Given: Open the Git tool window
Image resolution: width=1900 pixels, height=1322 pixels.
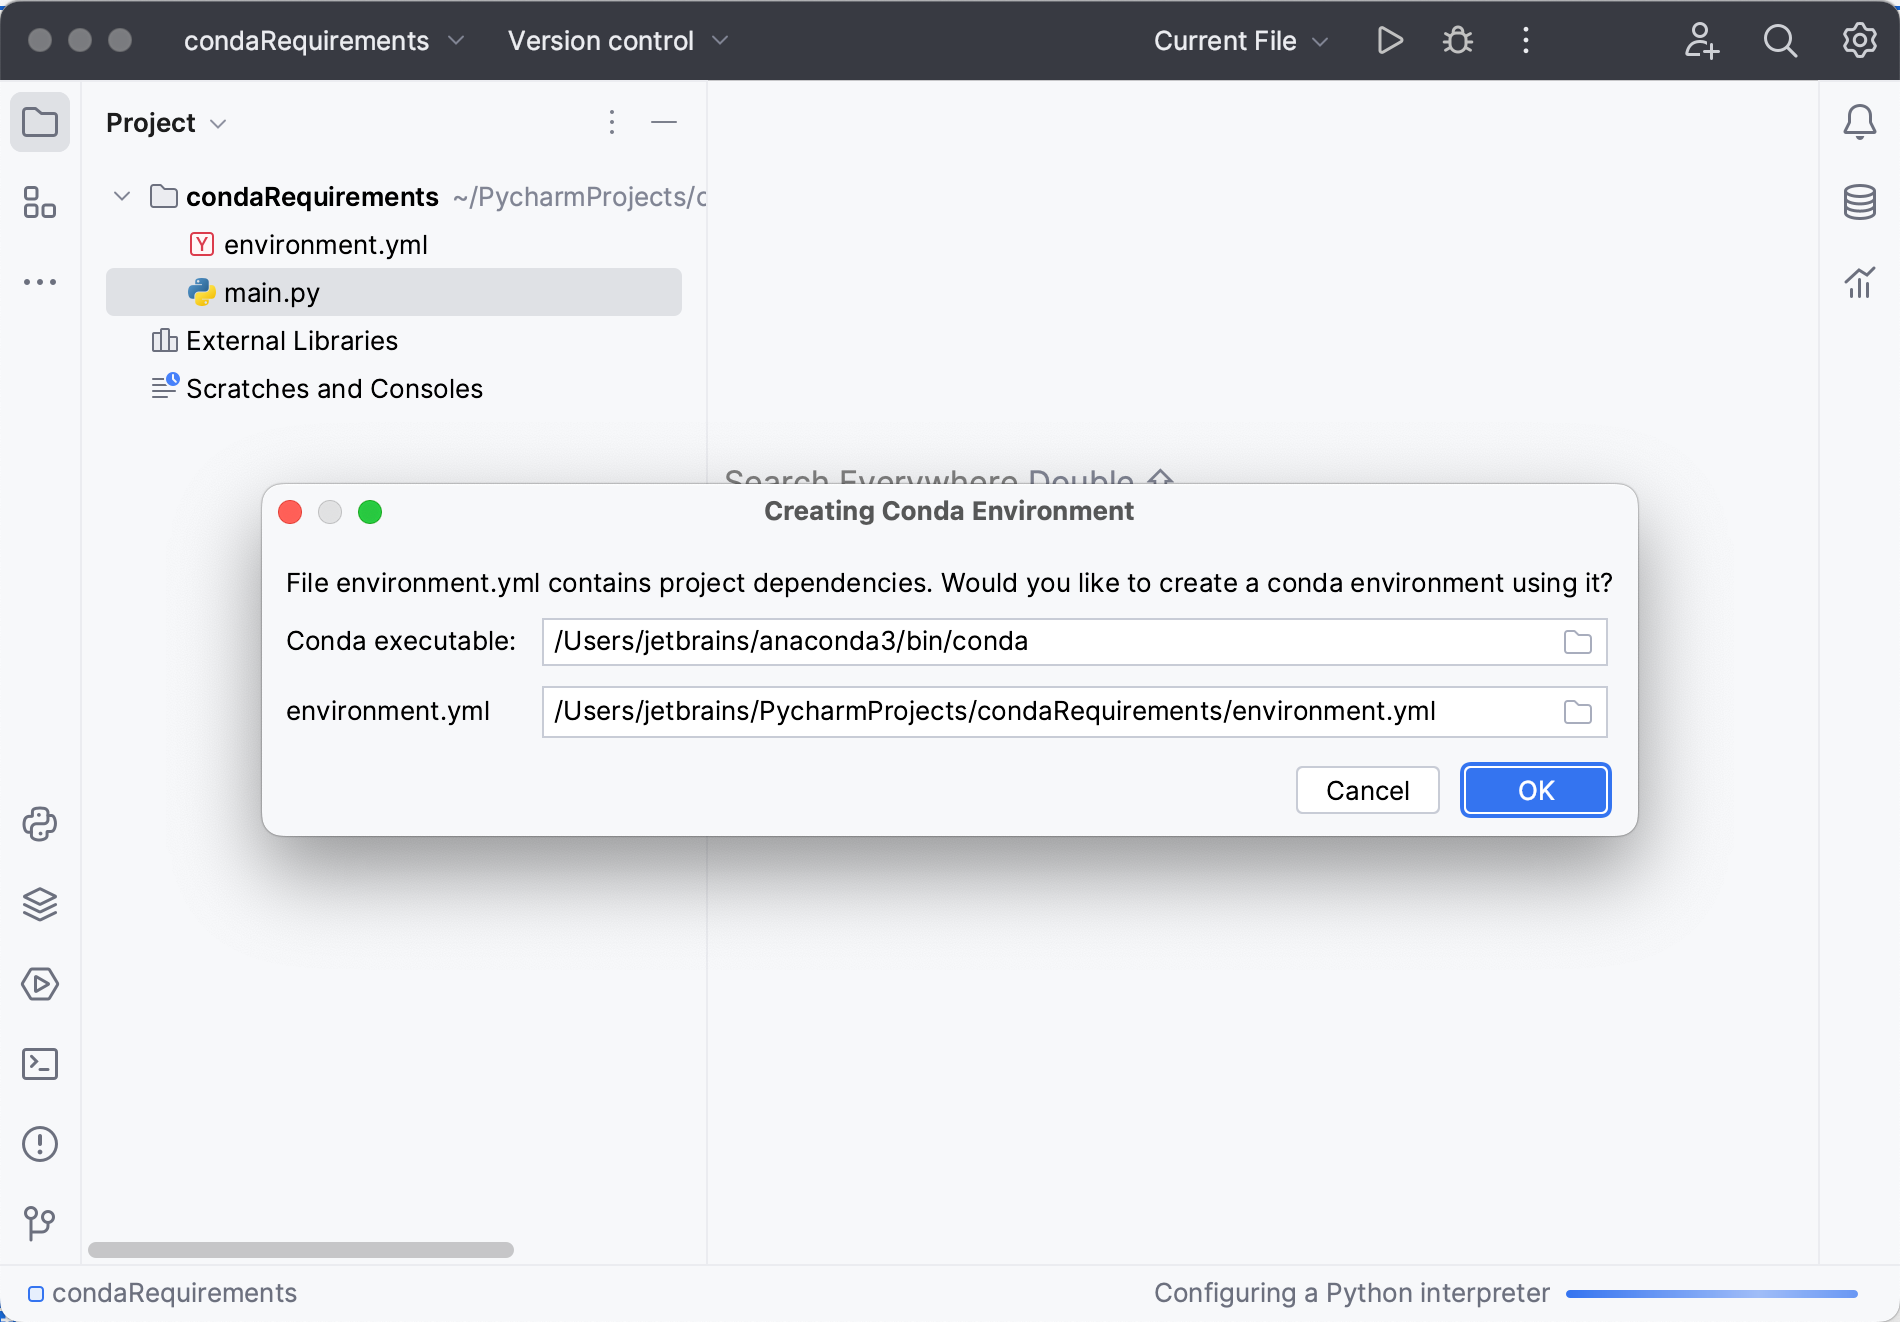Looking at the screenshot, I should tap(40, 1222).
